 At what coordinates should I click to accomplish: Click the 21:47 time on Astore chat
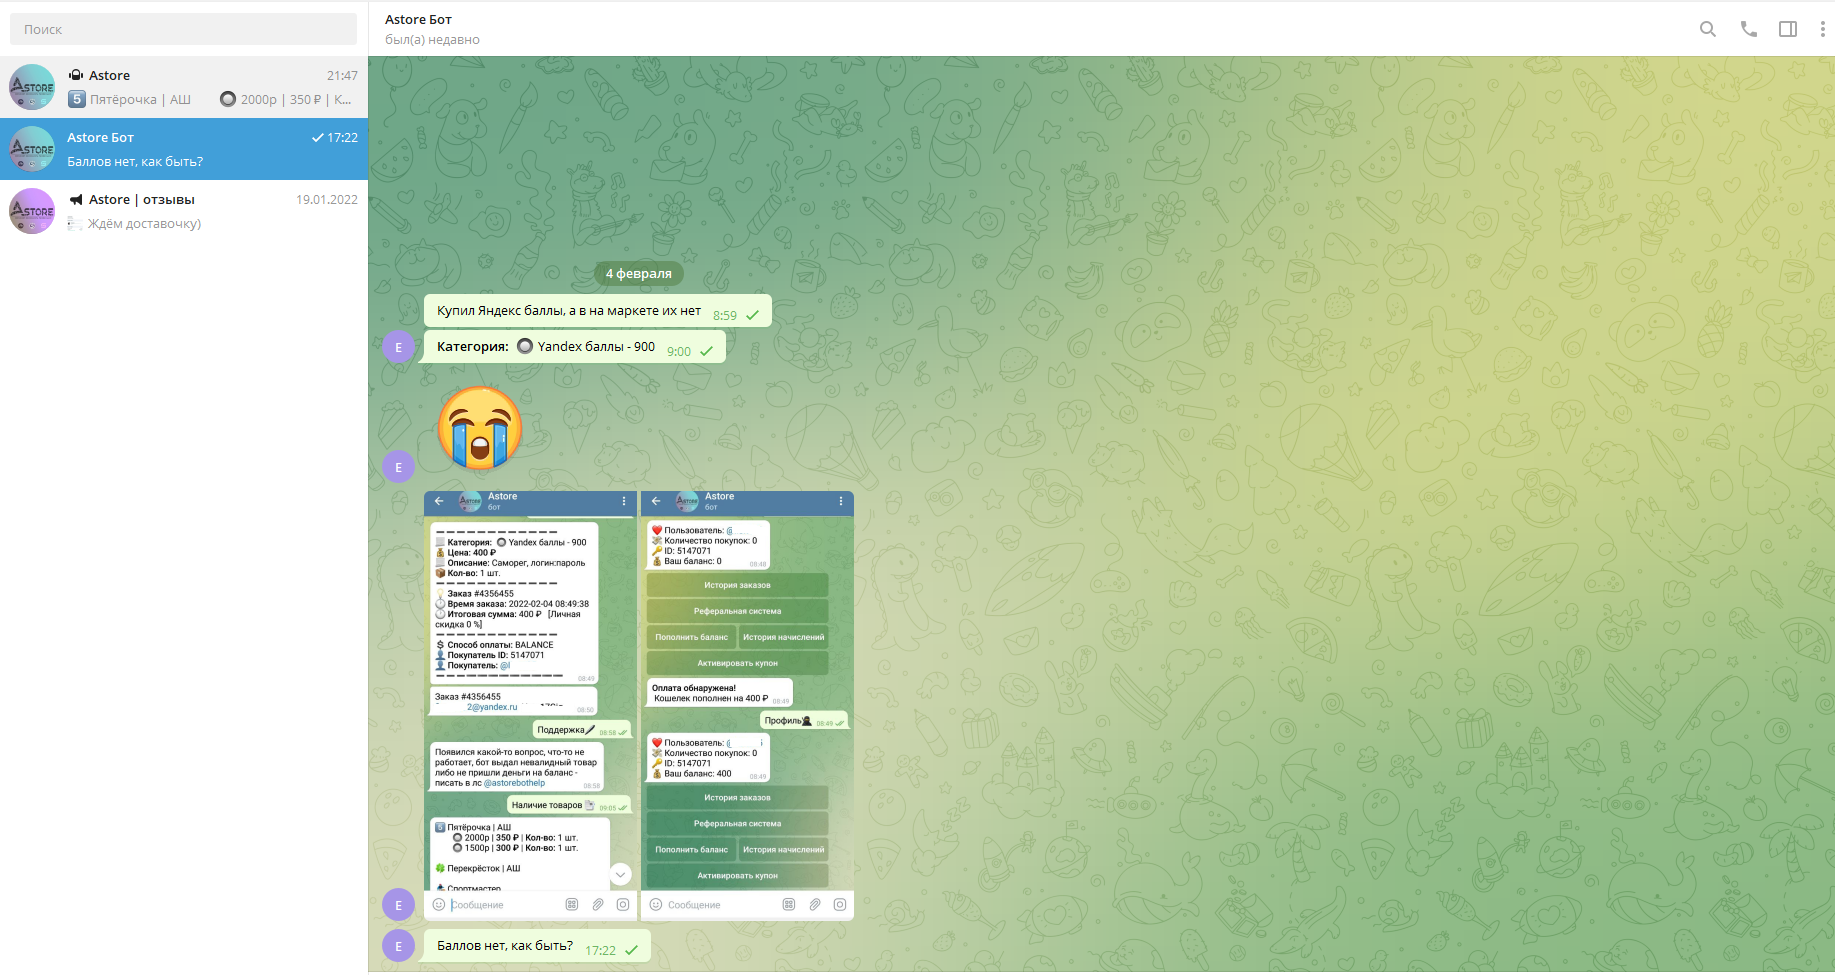pos(342,76)
